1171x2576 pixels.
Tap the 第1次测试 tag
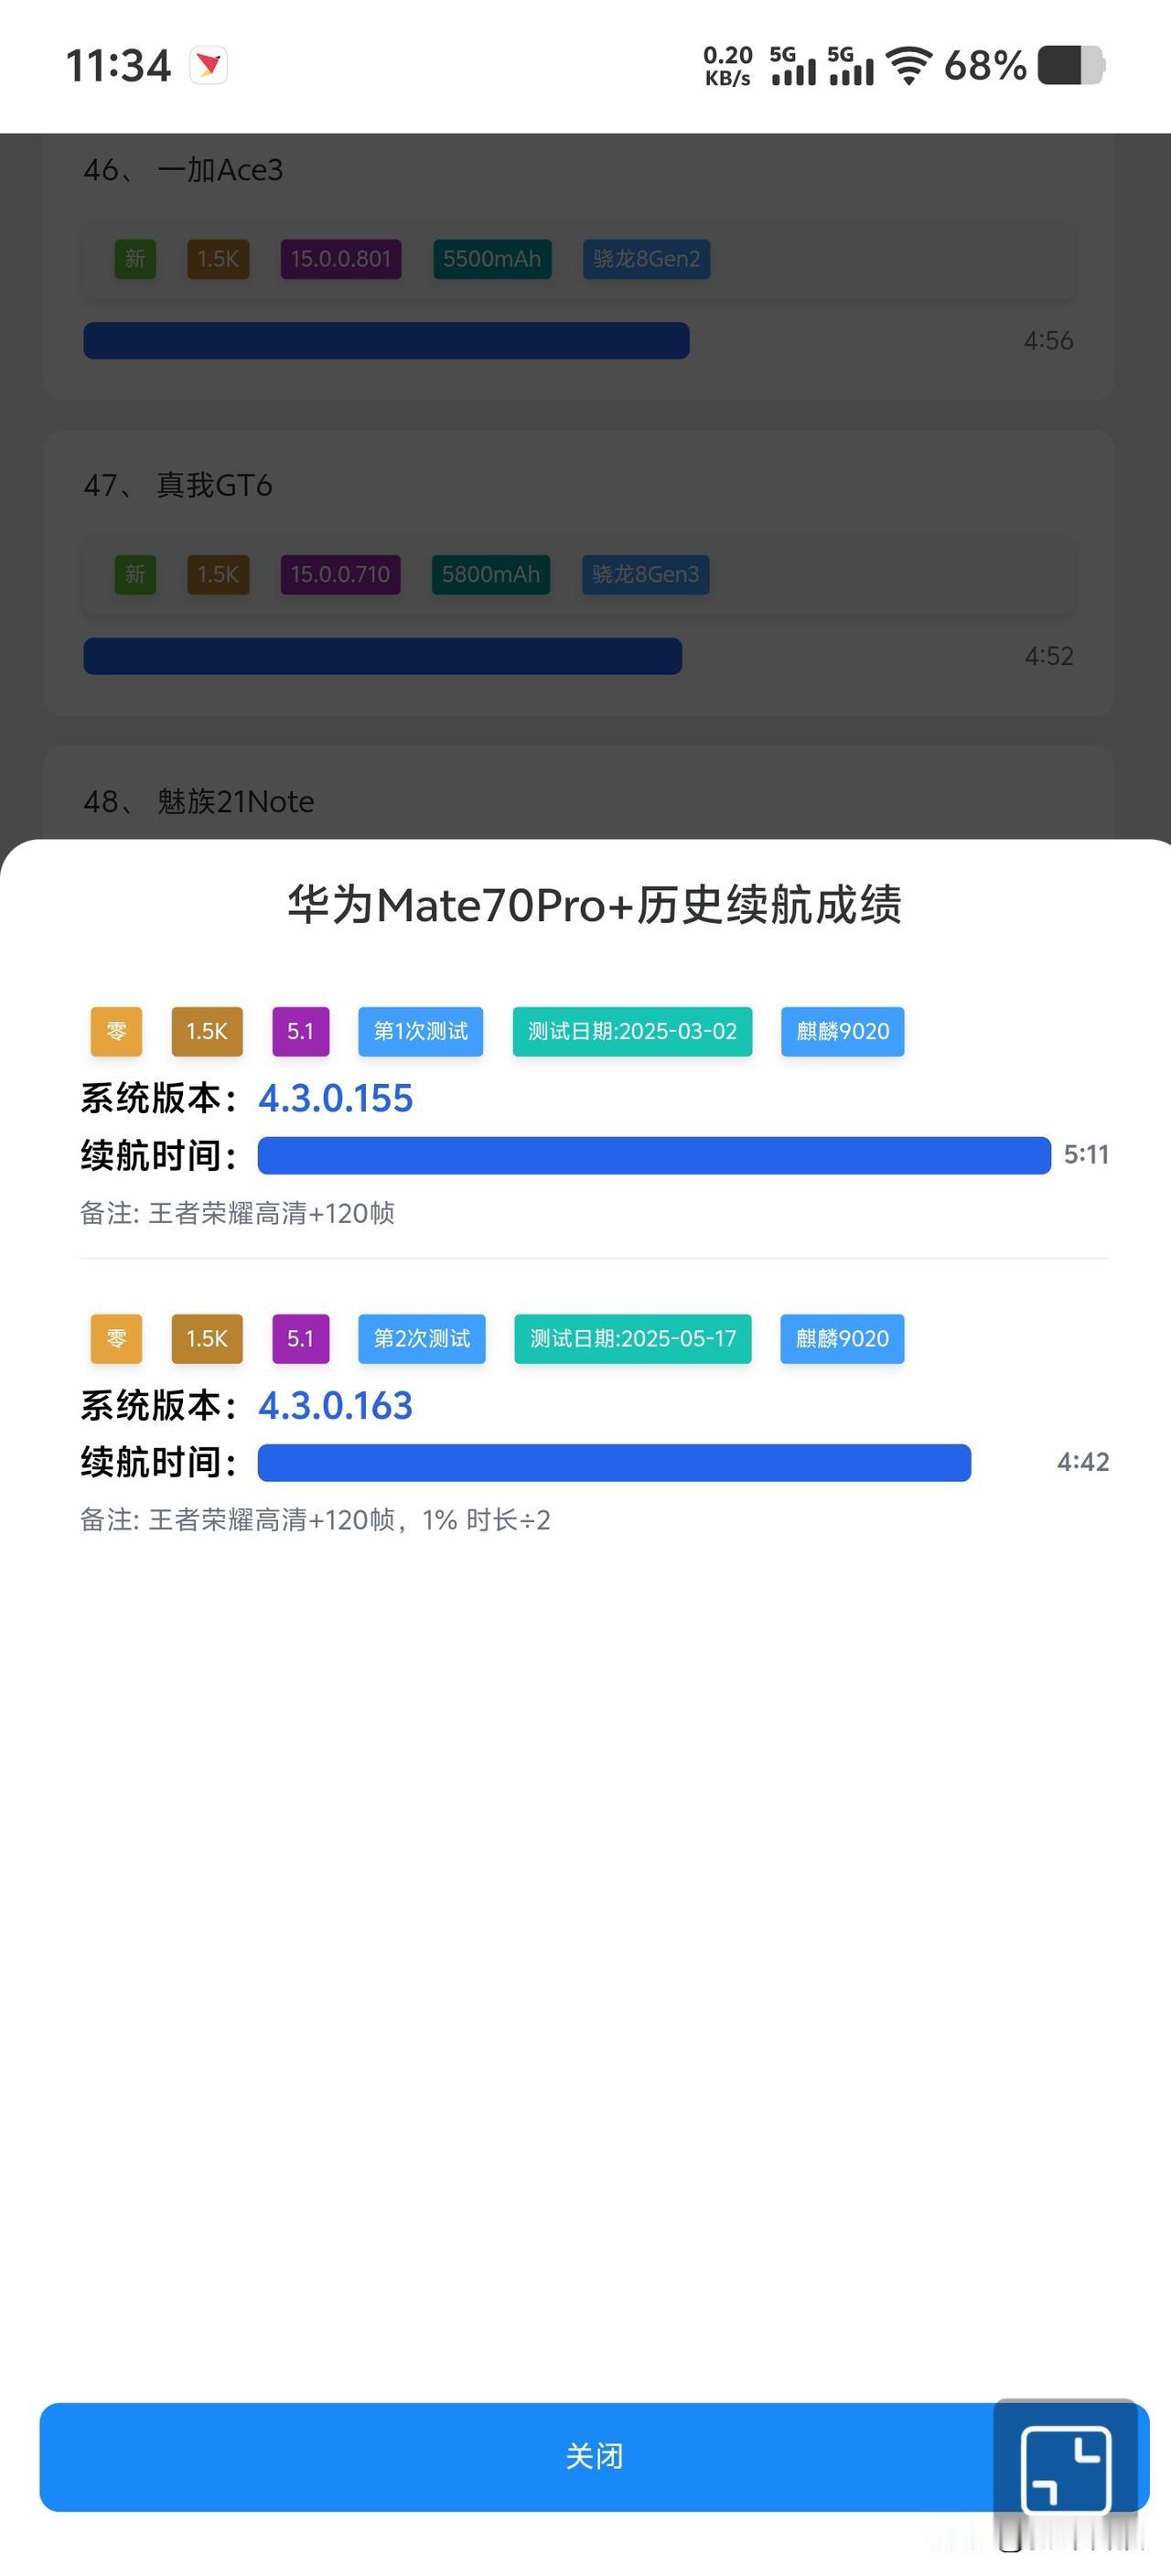(421, 1031)
